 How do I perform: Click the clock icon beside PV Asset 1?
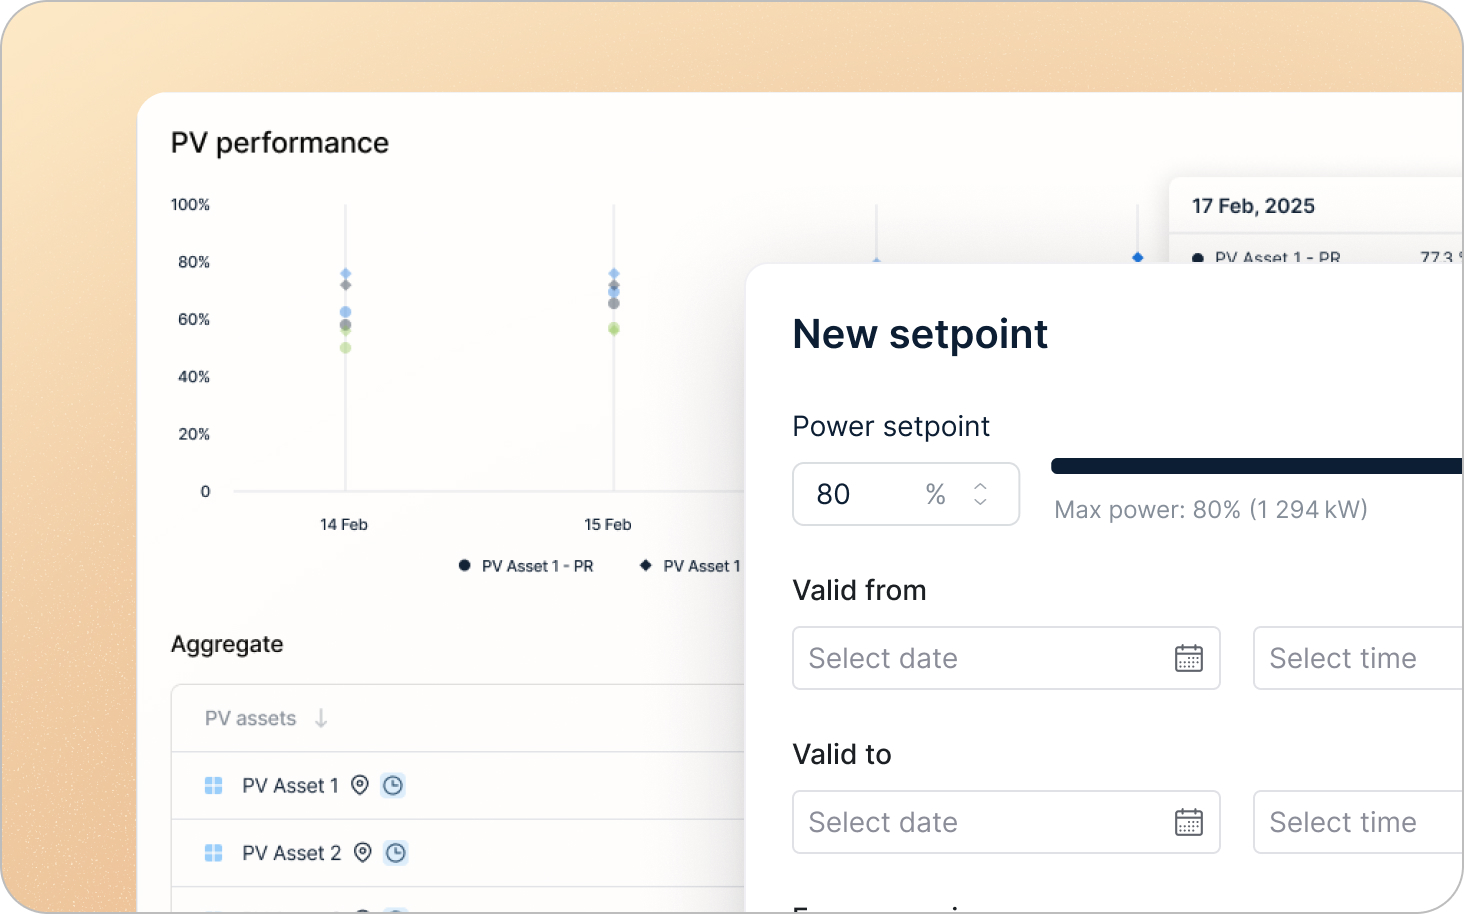click(x=393, y=785)
